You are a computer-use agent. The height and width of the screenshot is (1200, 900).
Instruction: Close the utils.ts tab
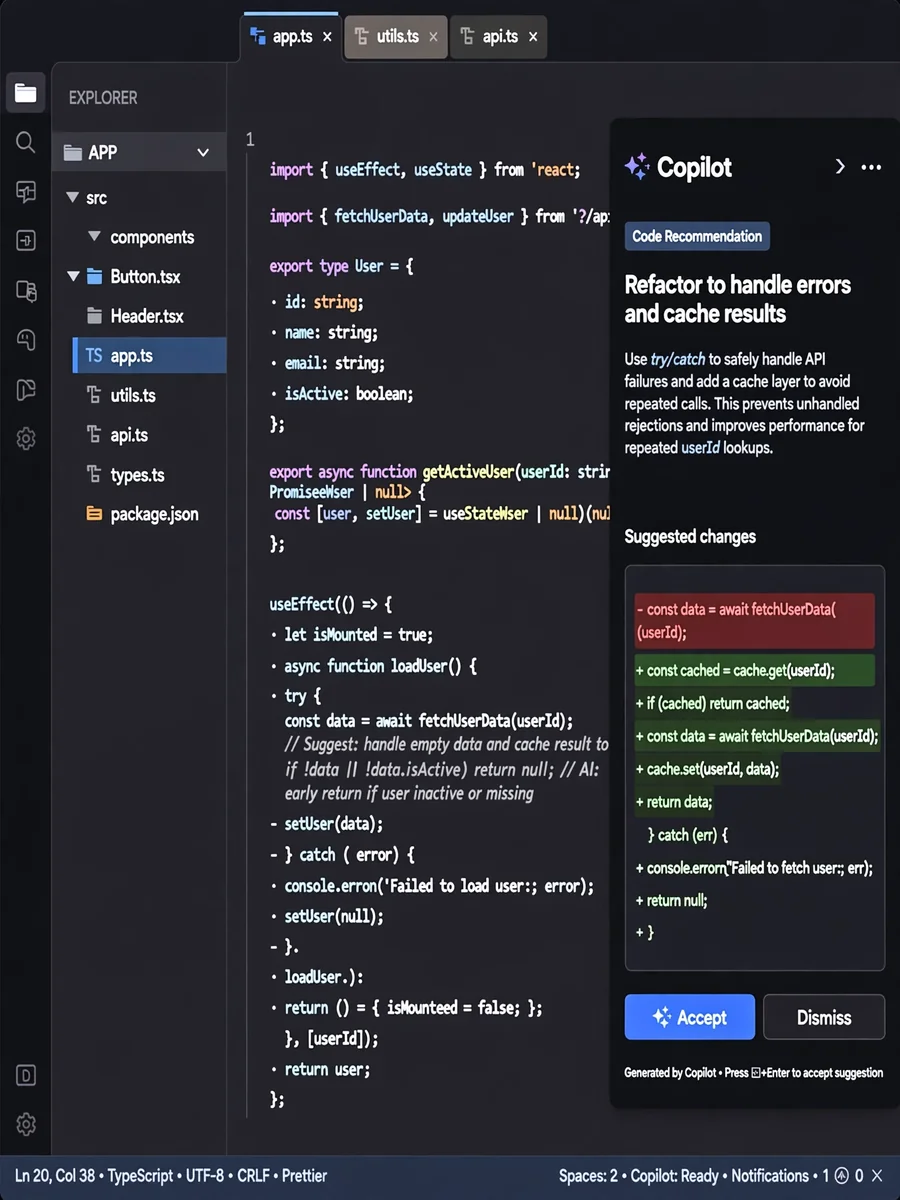pyautogui.click(x=433, y=37)
